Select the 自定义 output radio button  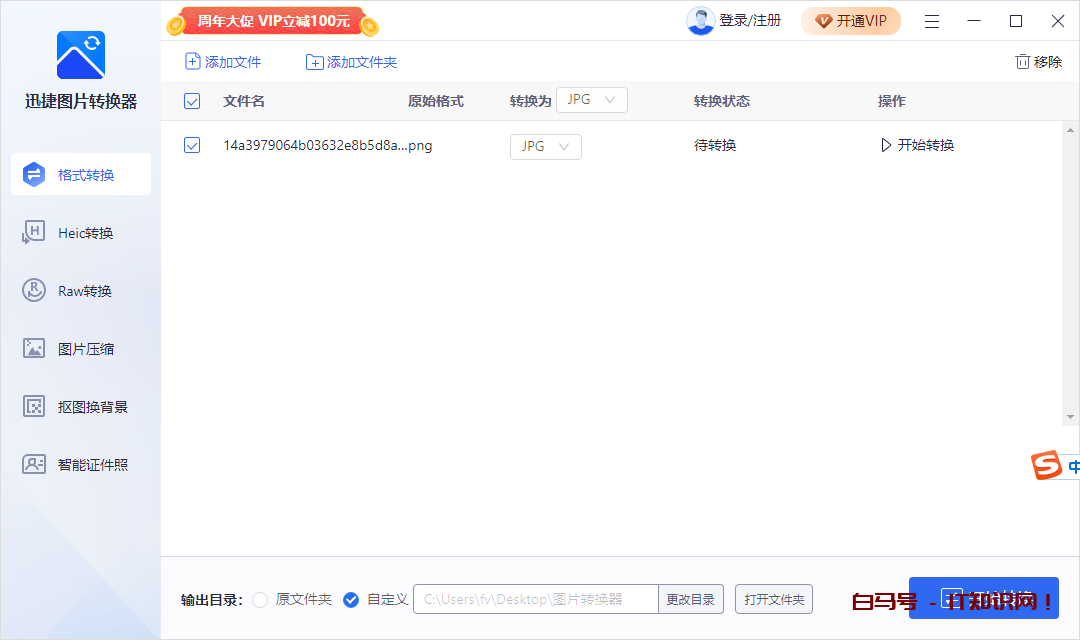tap(351, 600)
